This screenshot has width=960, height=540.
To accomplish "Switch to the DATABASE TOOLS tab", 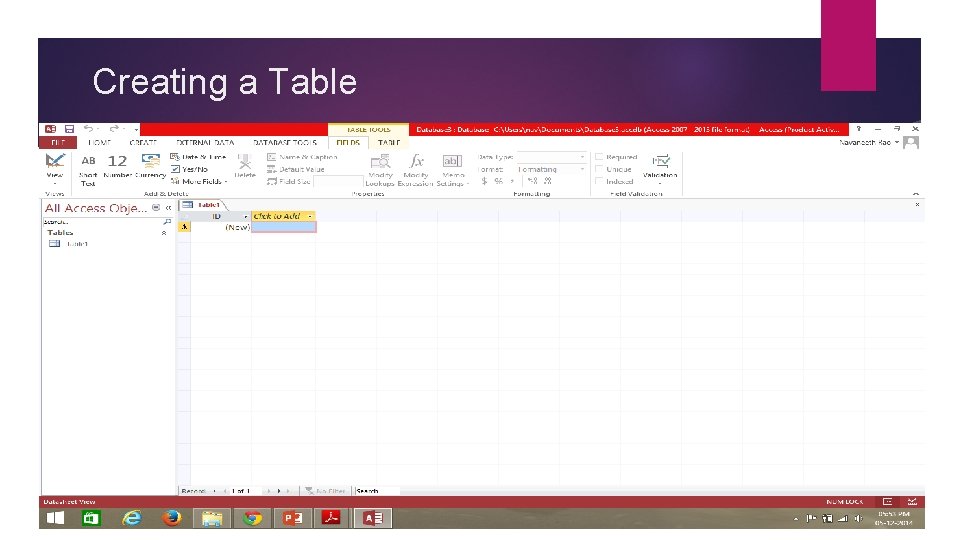I will (x=285, y=143).
